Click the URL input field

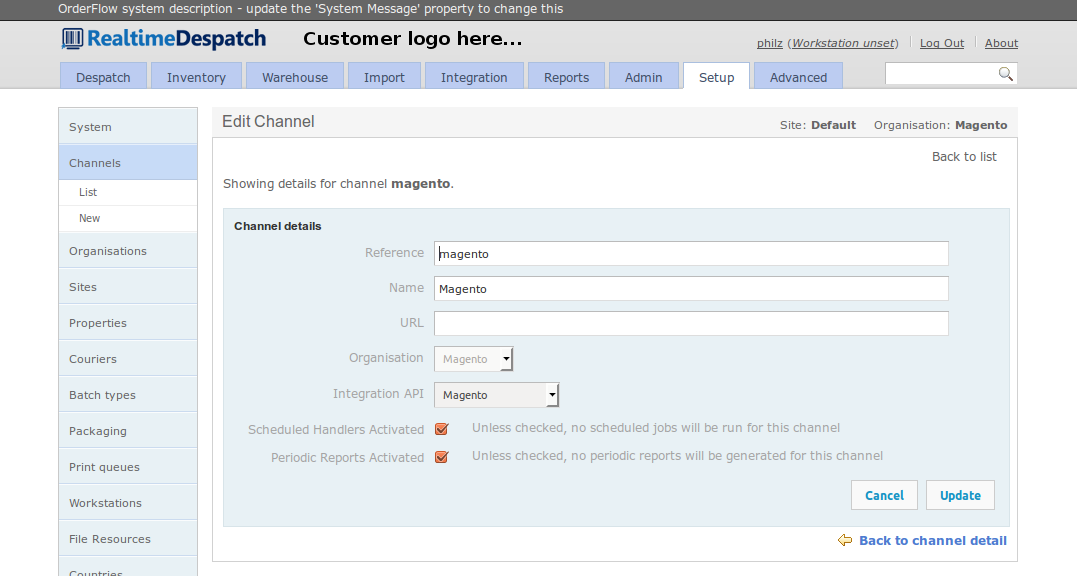pos(690,323)
